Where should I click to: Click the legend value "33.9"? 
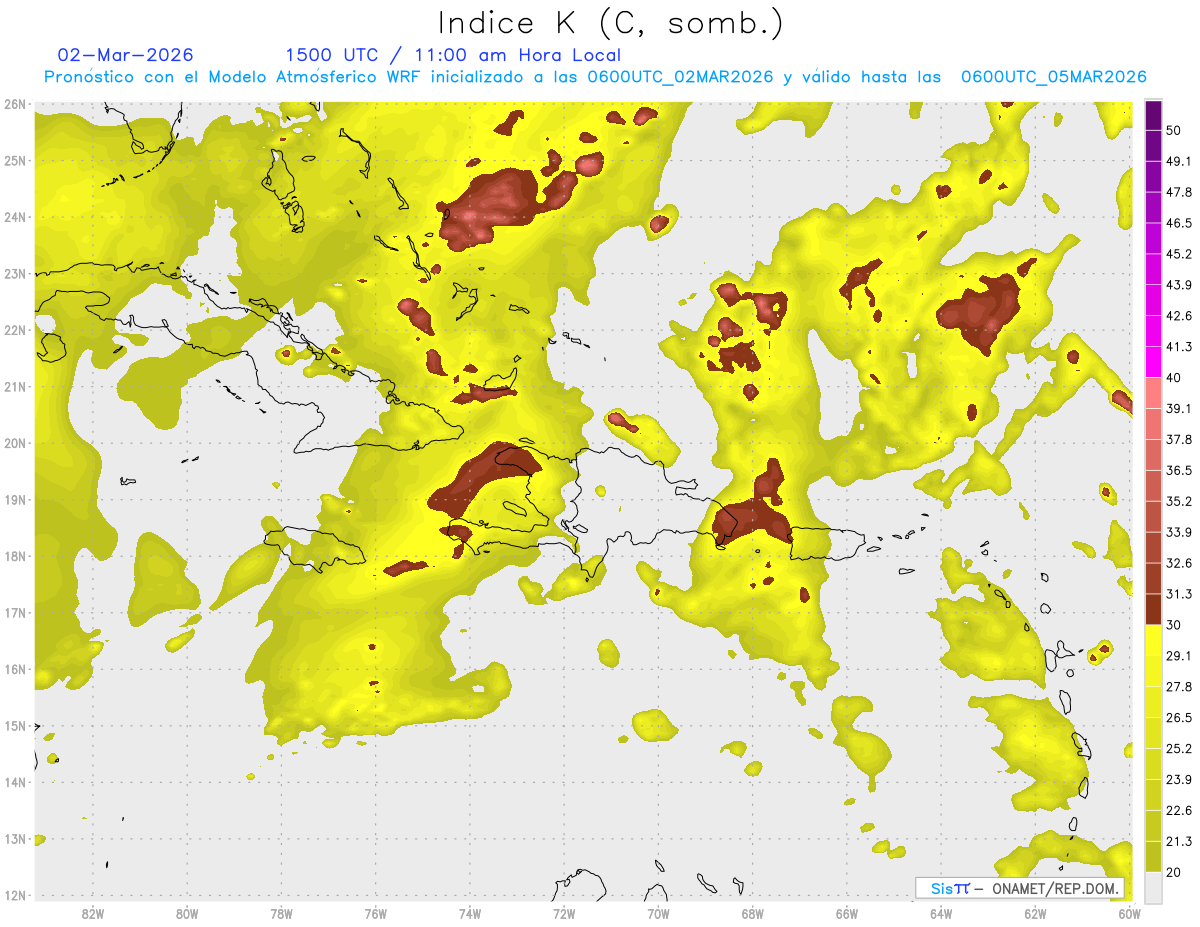(x=1179, y=532)
